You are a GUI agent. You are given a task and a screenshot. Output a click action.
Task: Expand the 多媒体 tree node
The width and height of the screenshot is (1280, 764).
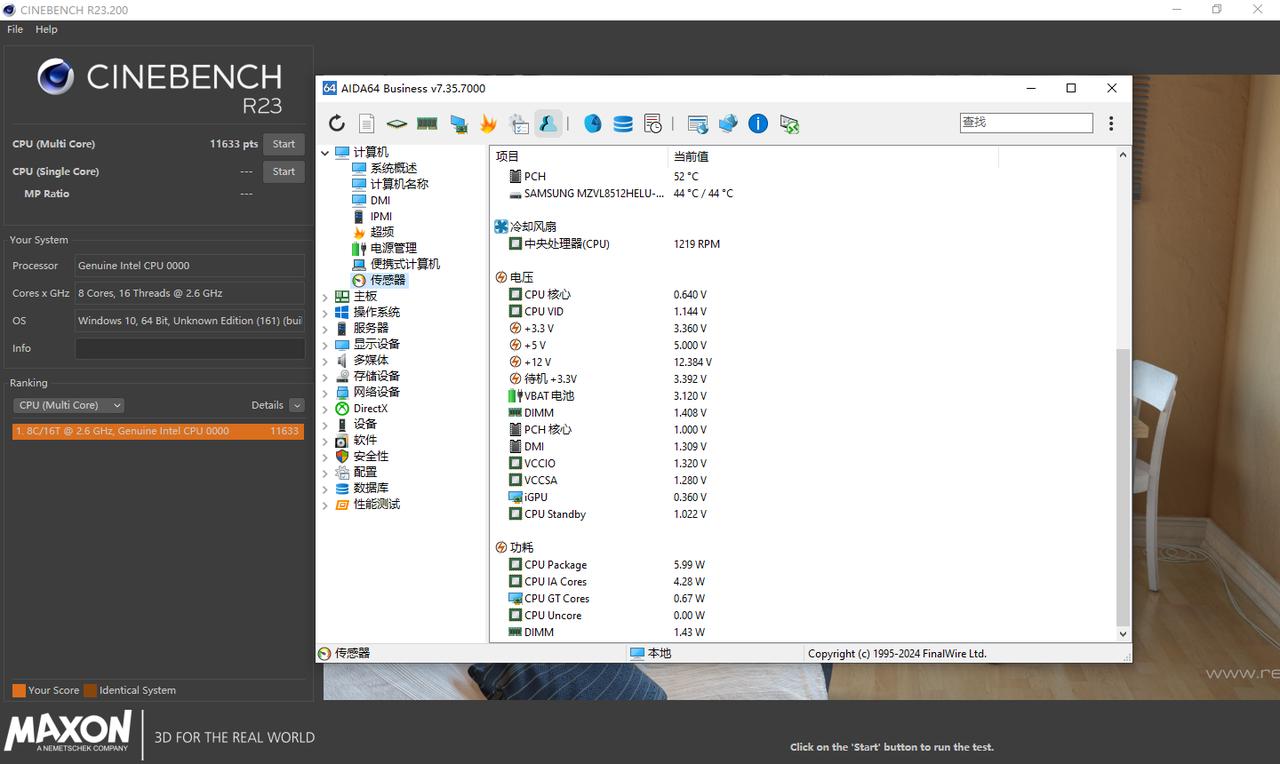coord(325,361)
